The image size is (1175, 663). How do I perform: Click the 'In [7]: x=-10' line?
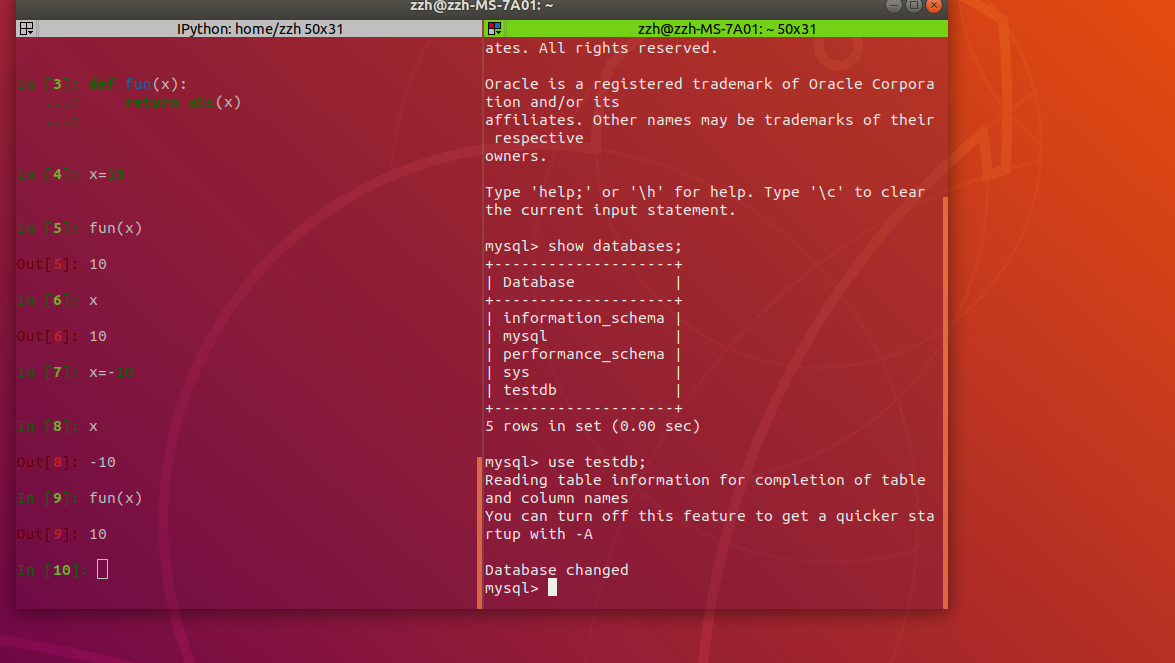[76, 372]
